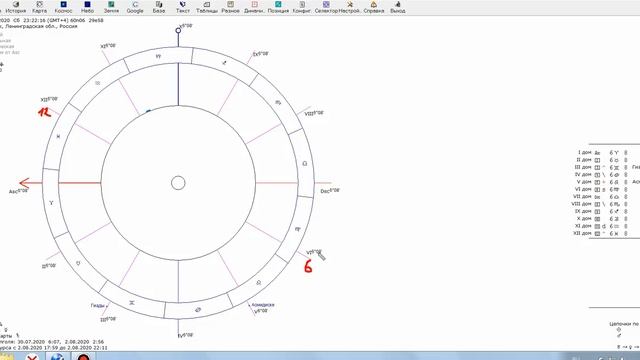640x360 pixels.
Task: Click the Dsc cusp label
Action: (x=330, y=191)
